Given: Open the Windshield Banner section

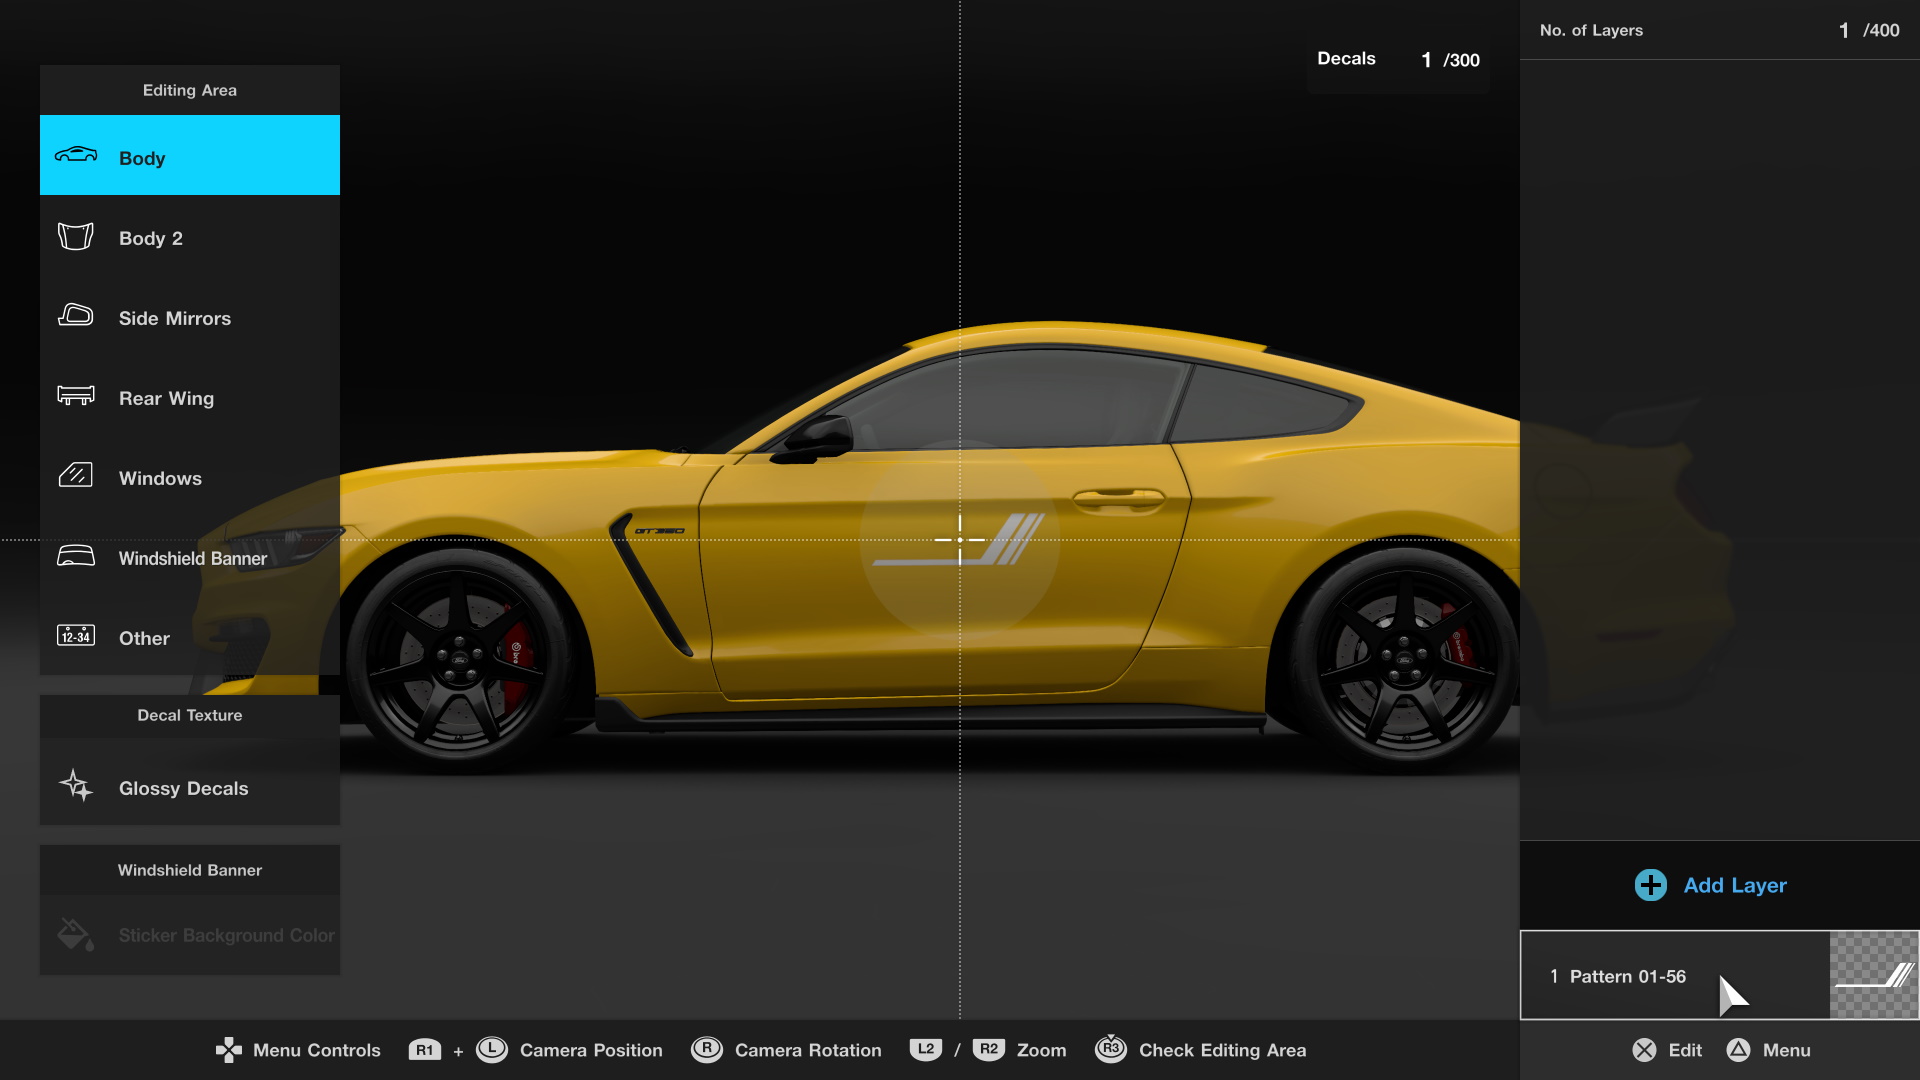Looking at the screenshot, I should pyautogui.click(x=189, y=869).
